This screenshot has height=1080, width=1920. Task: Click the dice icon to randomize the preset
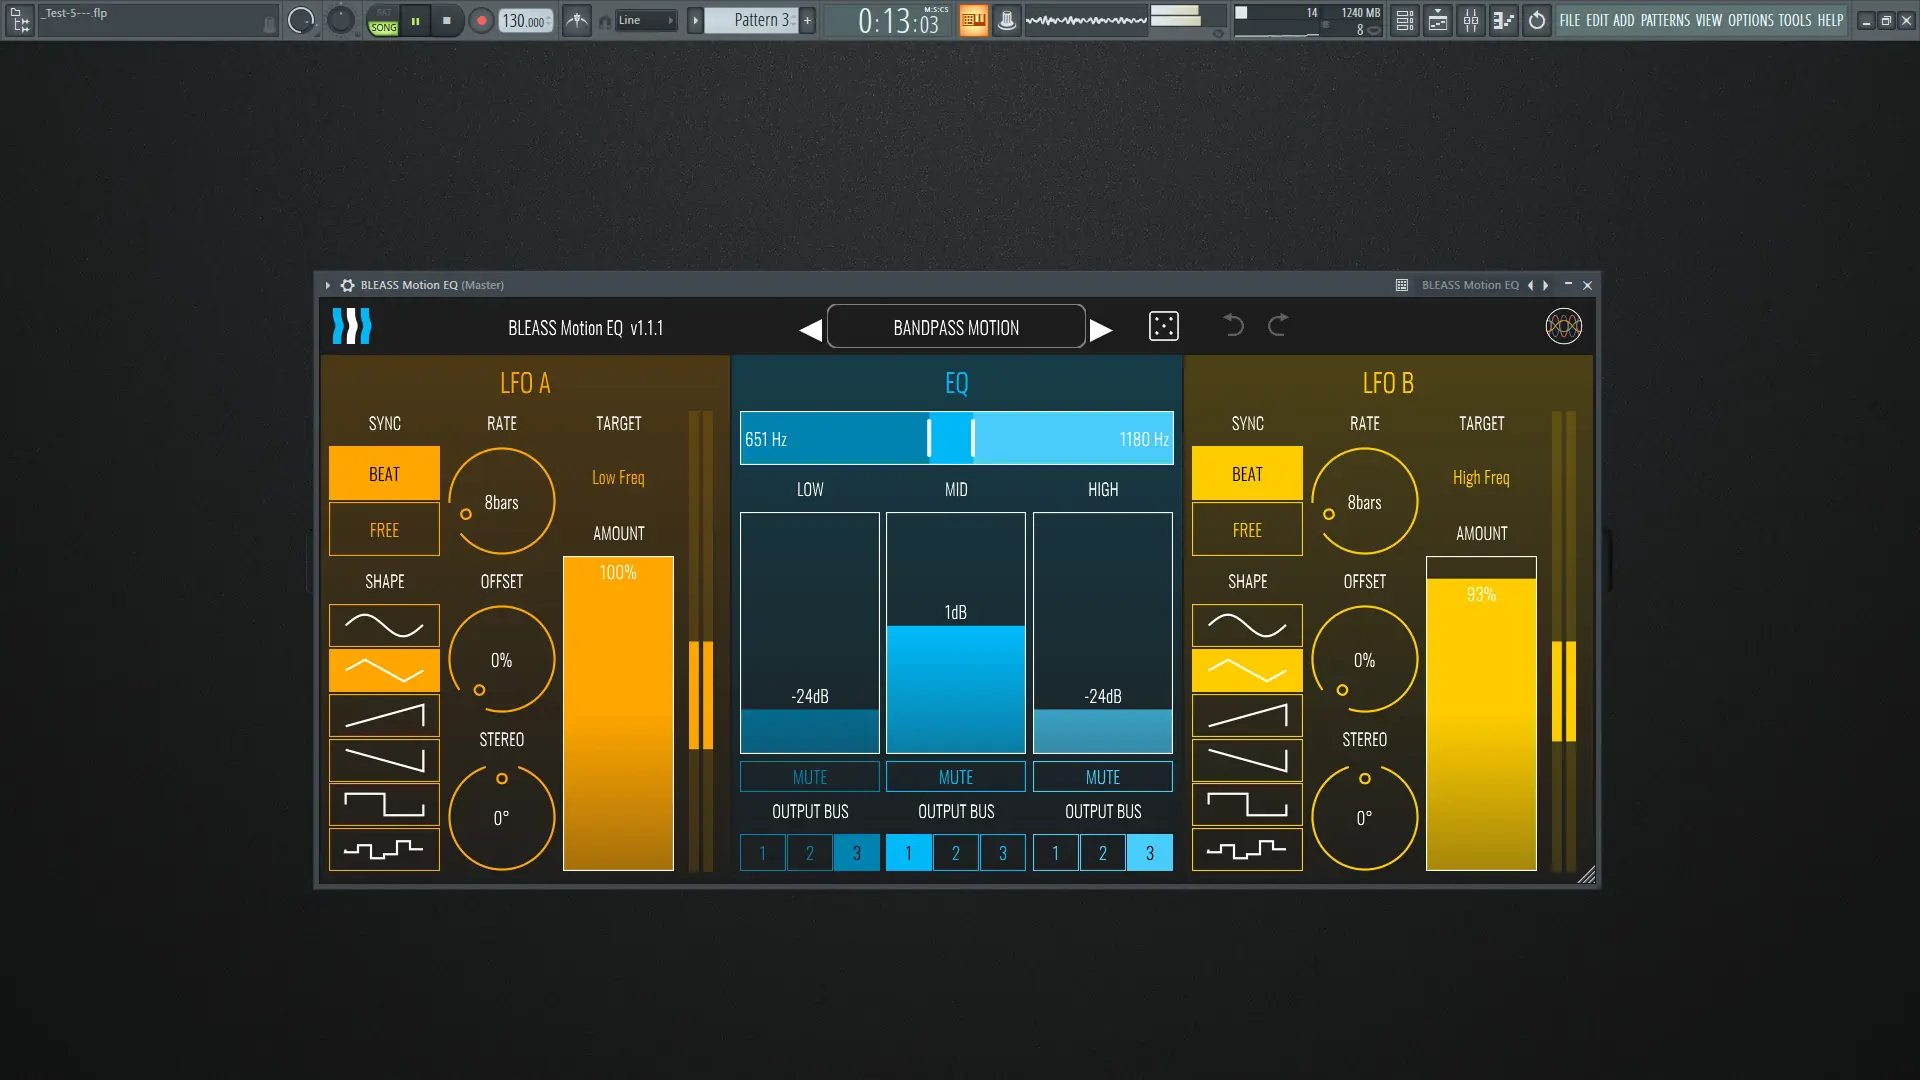tap(1163, 326)
